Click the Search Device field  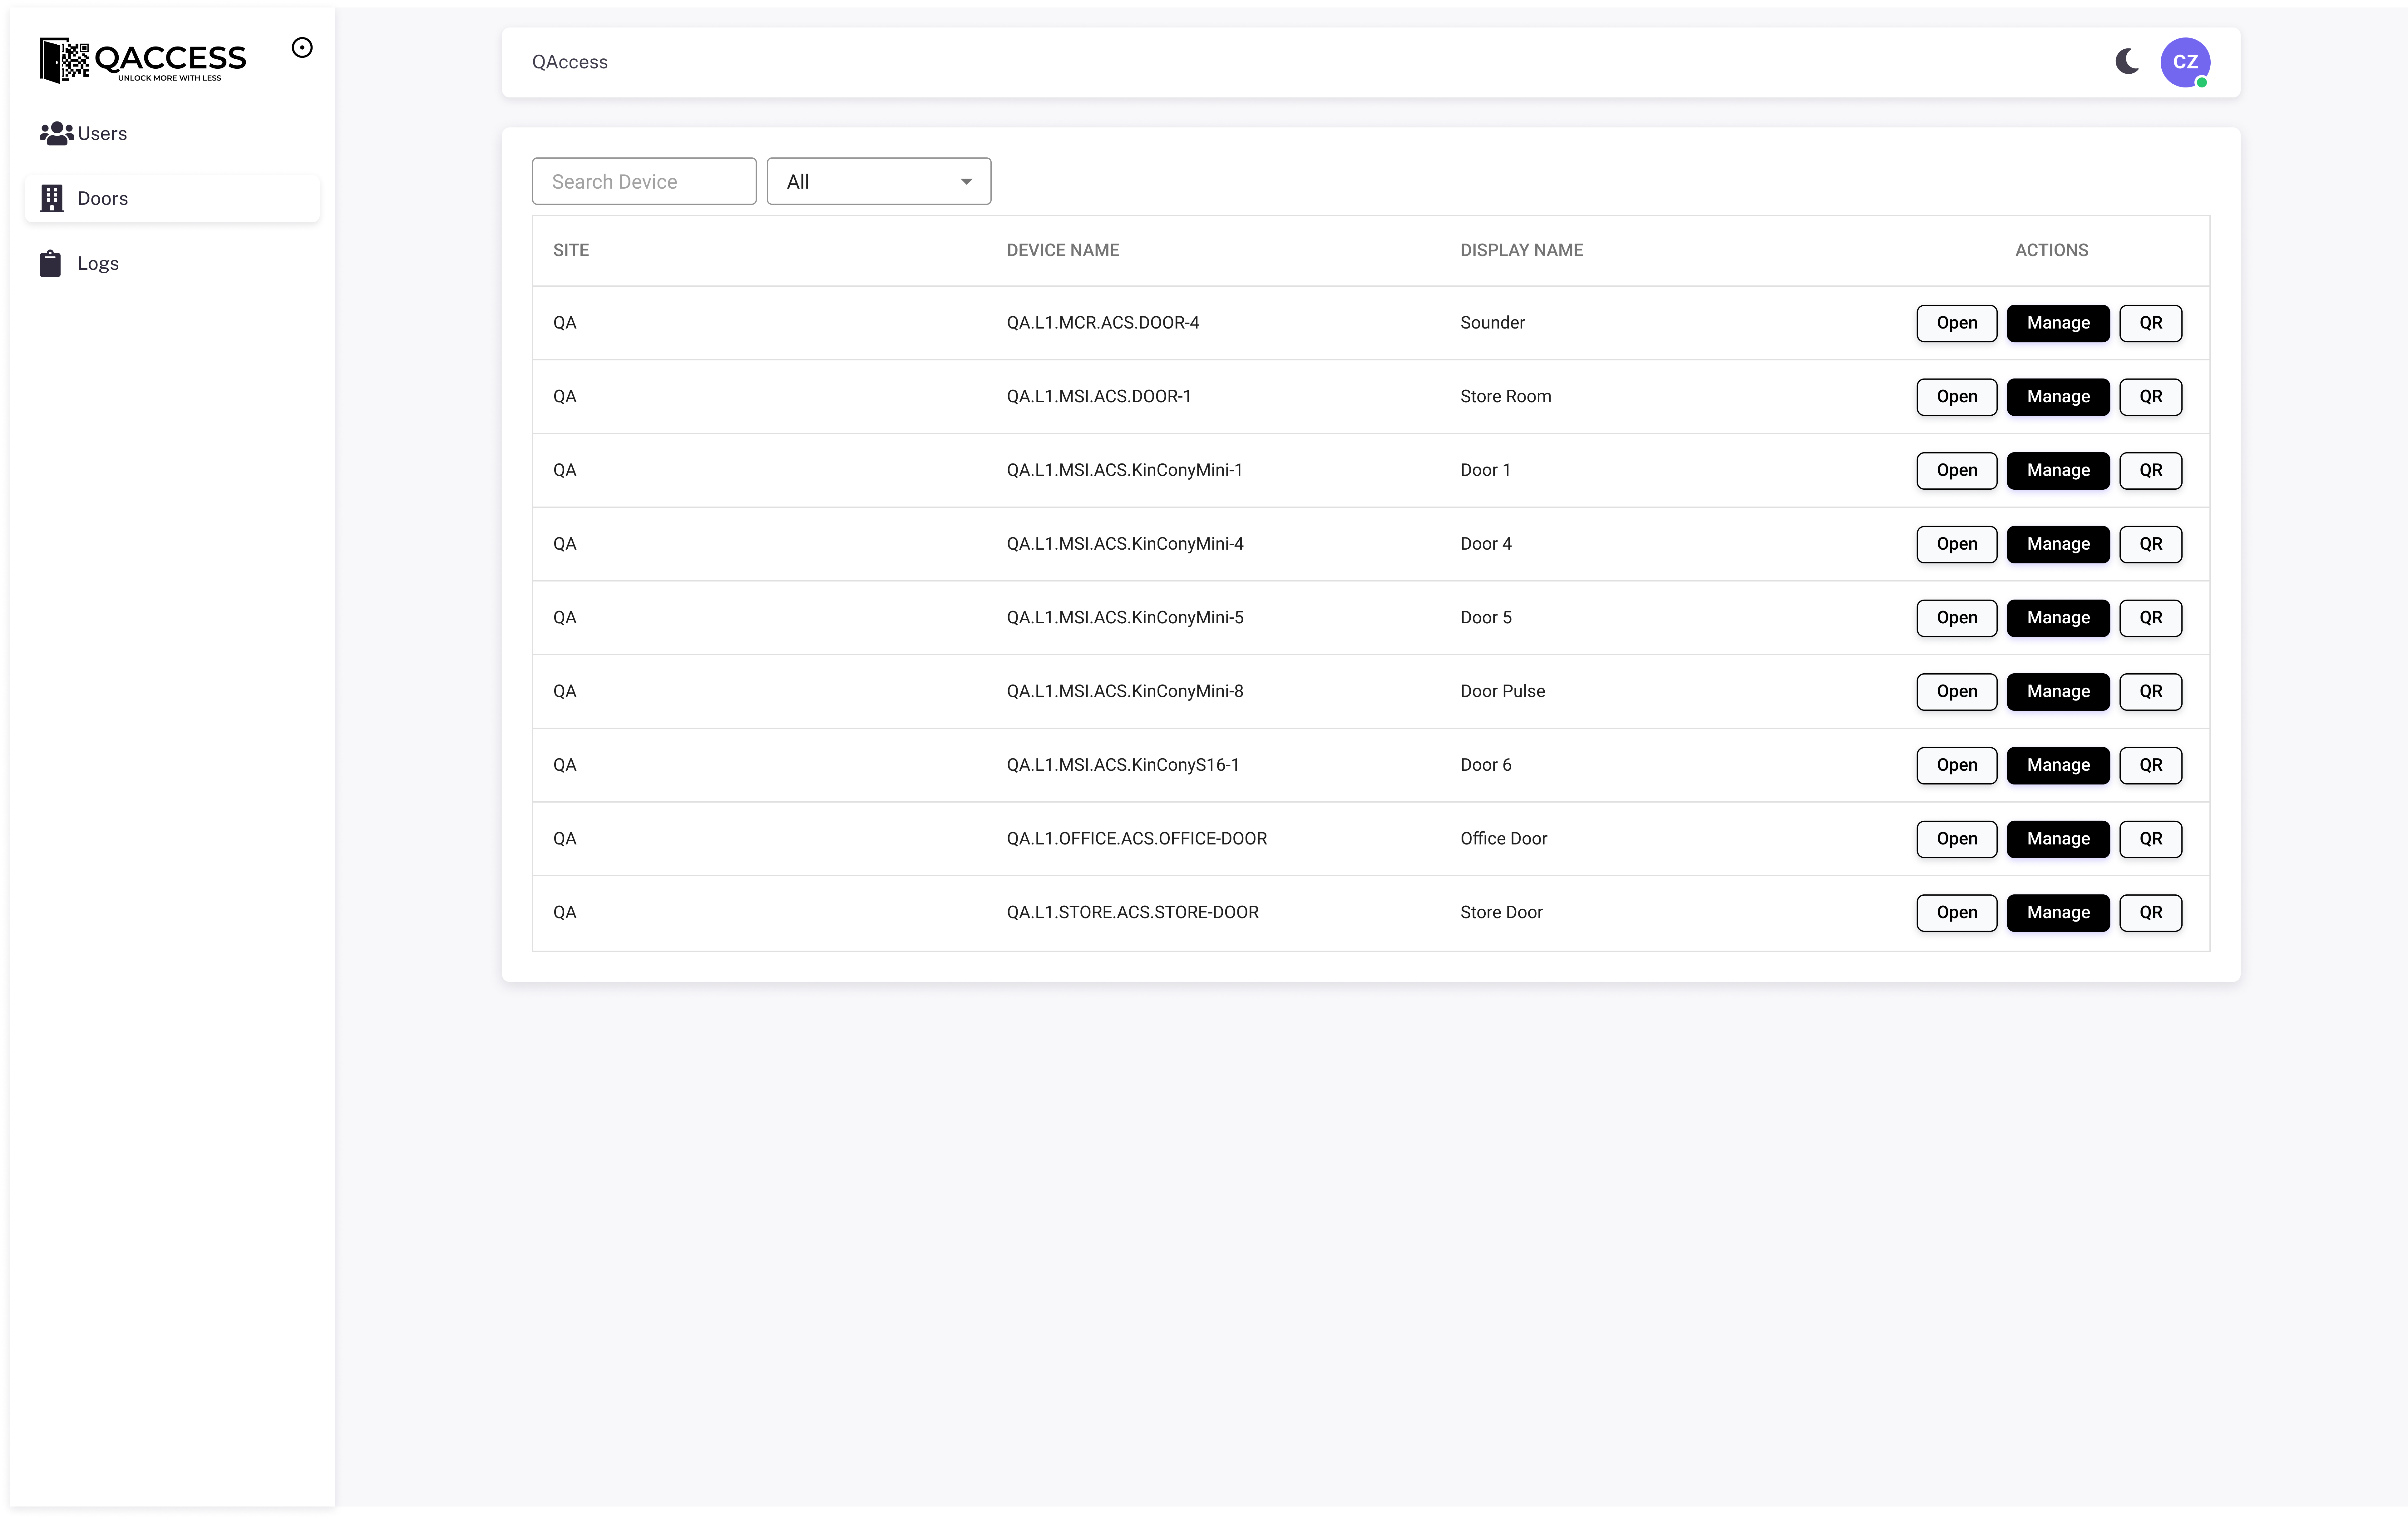click(644, 181)
